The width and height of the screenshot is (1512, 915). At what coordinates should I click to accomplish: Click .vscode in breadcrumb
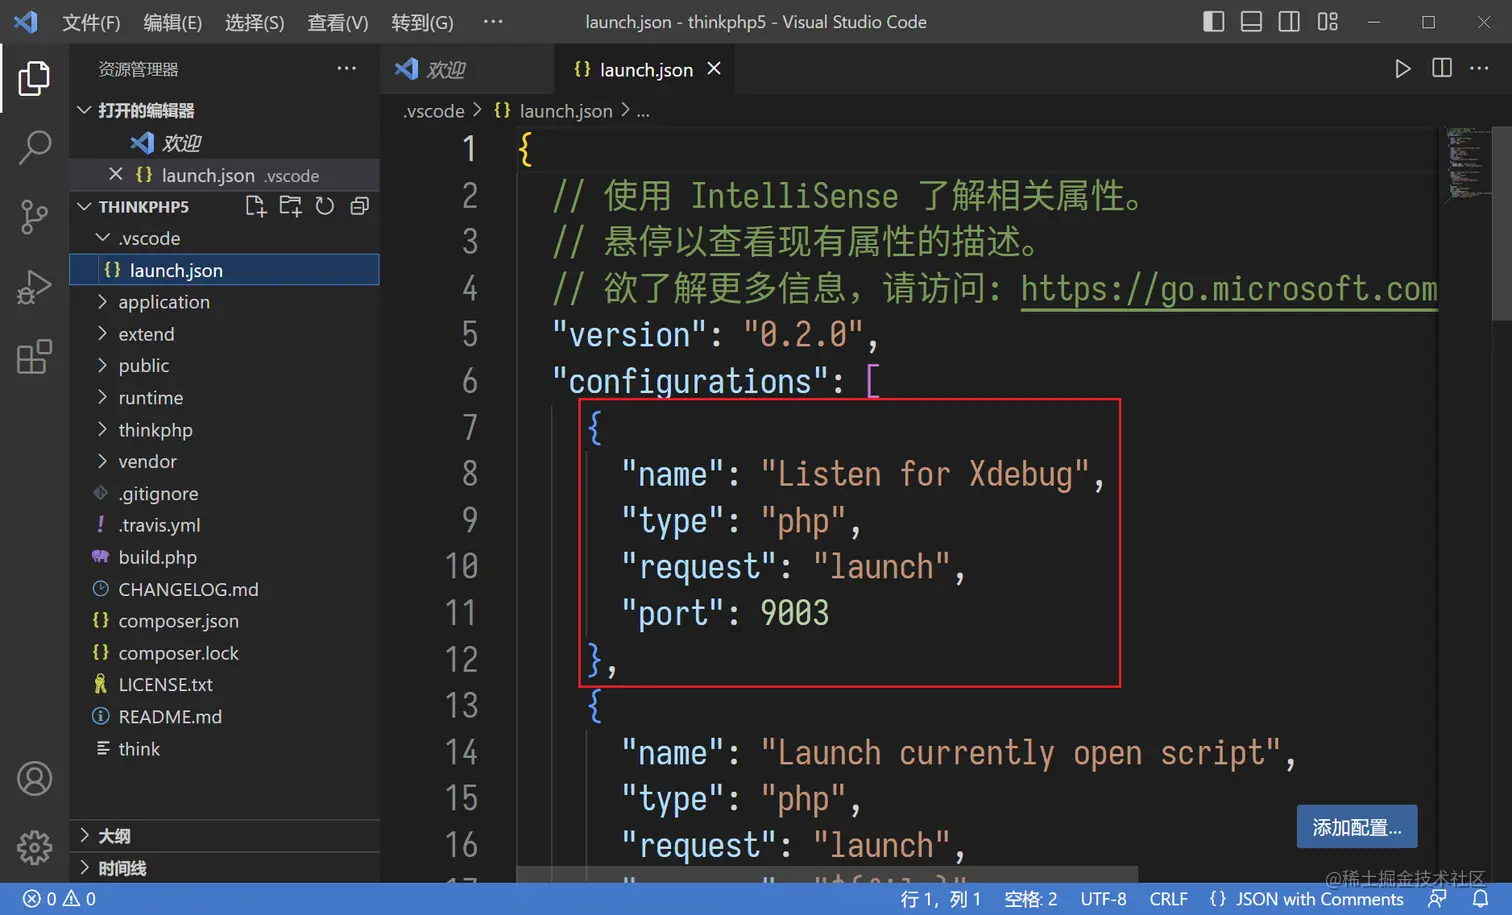434,111
